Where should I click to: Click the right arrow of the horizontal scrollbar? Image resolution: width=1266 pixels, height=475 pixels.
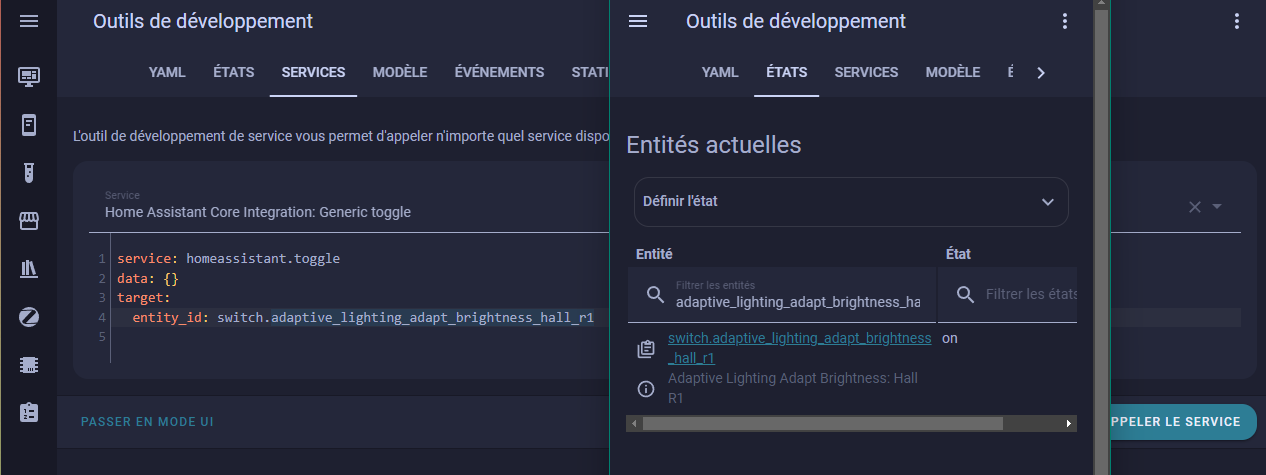pyautogui.click(x=1069, y=424)
